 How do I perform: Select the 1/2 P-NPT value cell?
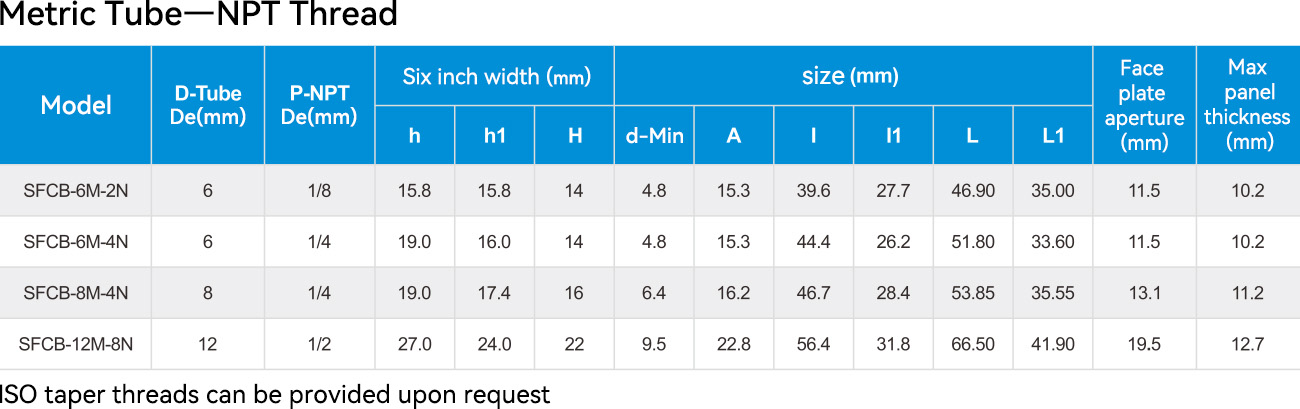coord(320,344)
